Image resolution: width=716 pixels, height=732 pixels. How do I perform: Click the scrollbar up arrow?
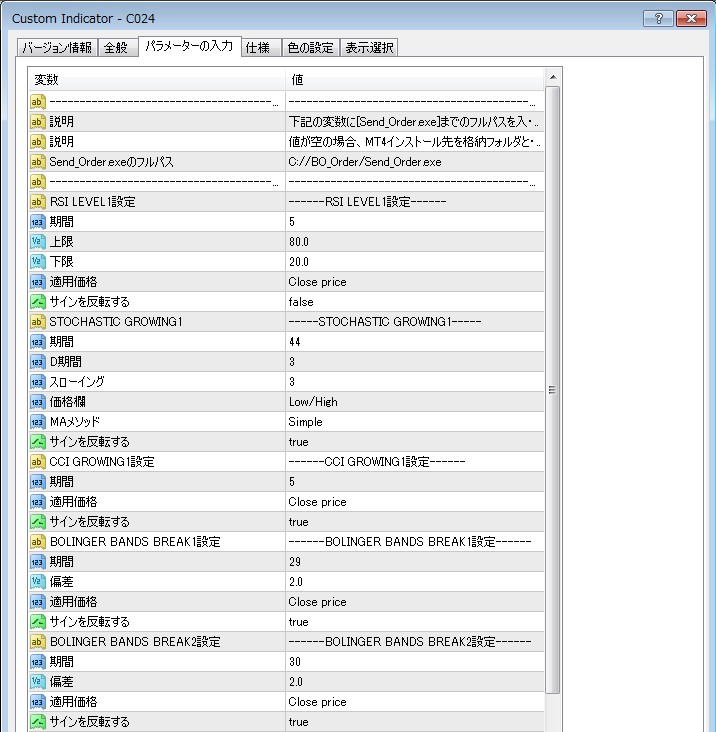point(553,77)
